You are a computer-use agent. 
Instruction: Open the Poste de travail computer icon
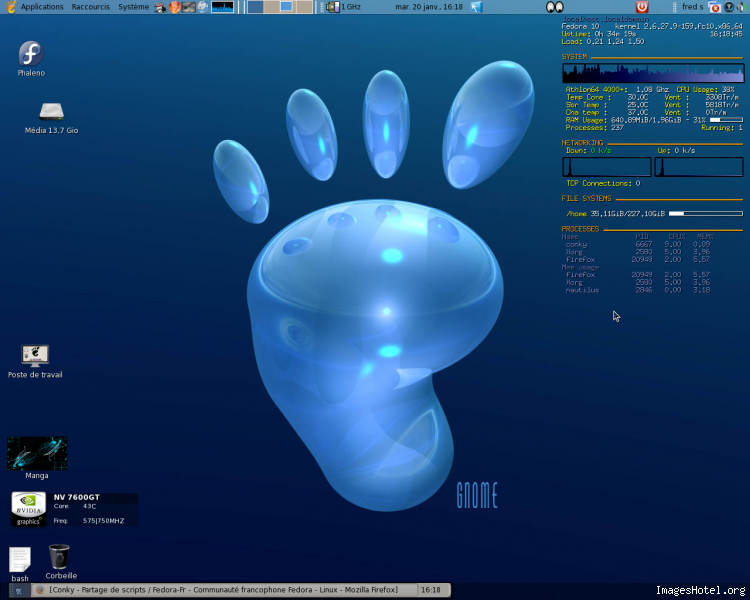tap(35, 355)
